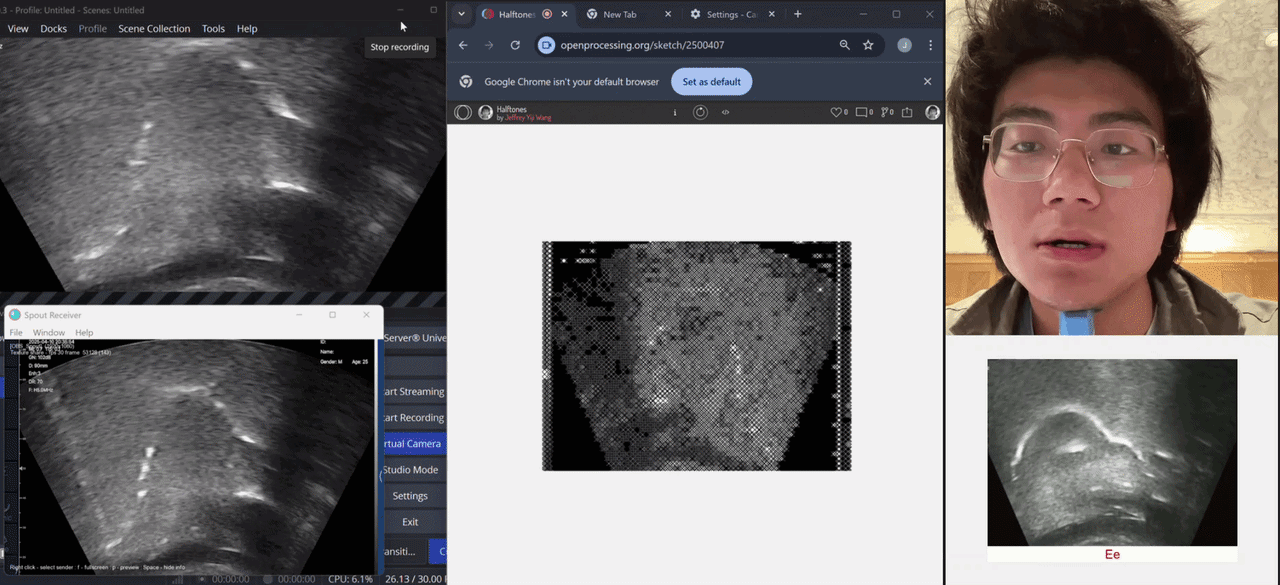Click the Ee label under ultrasound image
1280x585 pixels.
pyautogui.click(x=1112, y=554)
